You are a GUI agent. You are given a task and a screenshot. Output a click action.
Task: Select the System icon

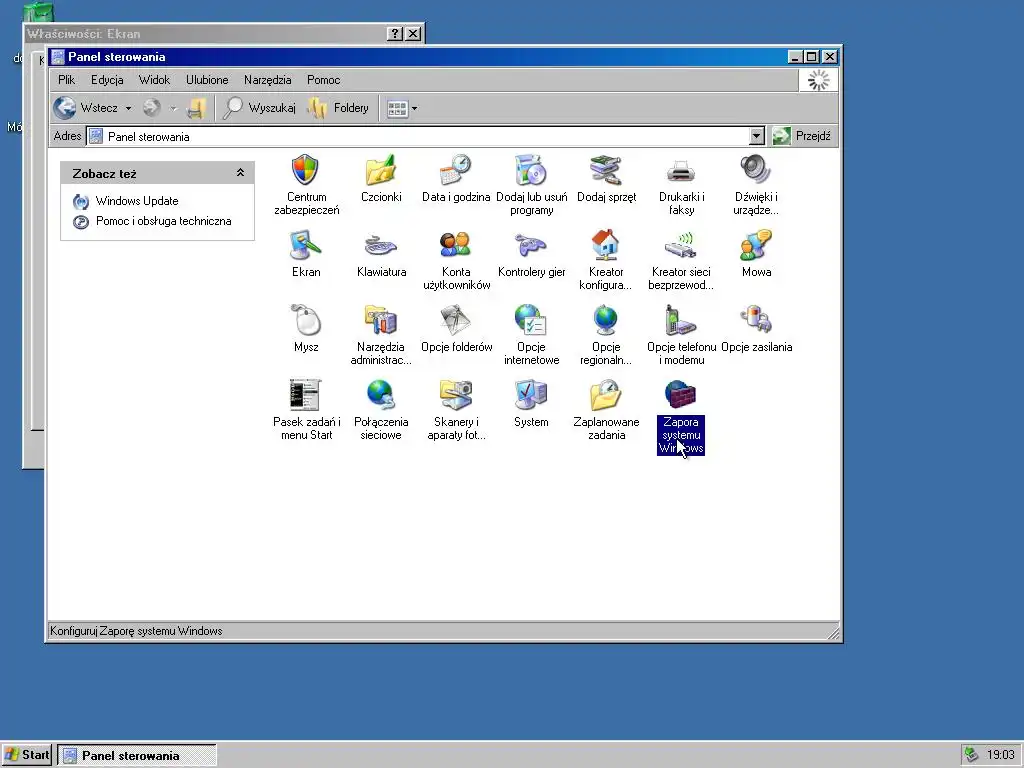531,403
